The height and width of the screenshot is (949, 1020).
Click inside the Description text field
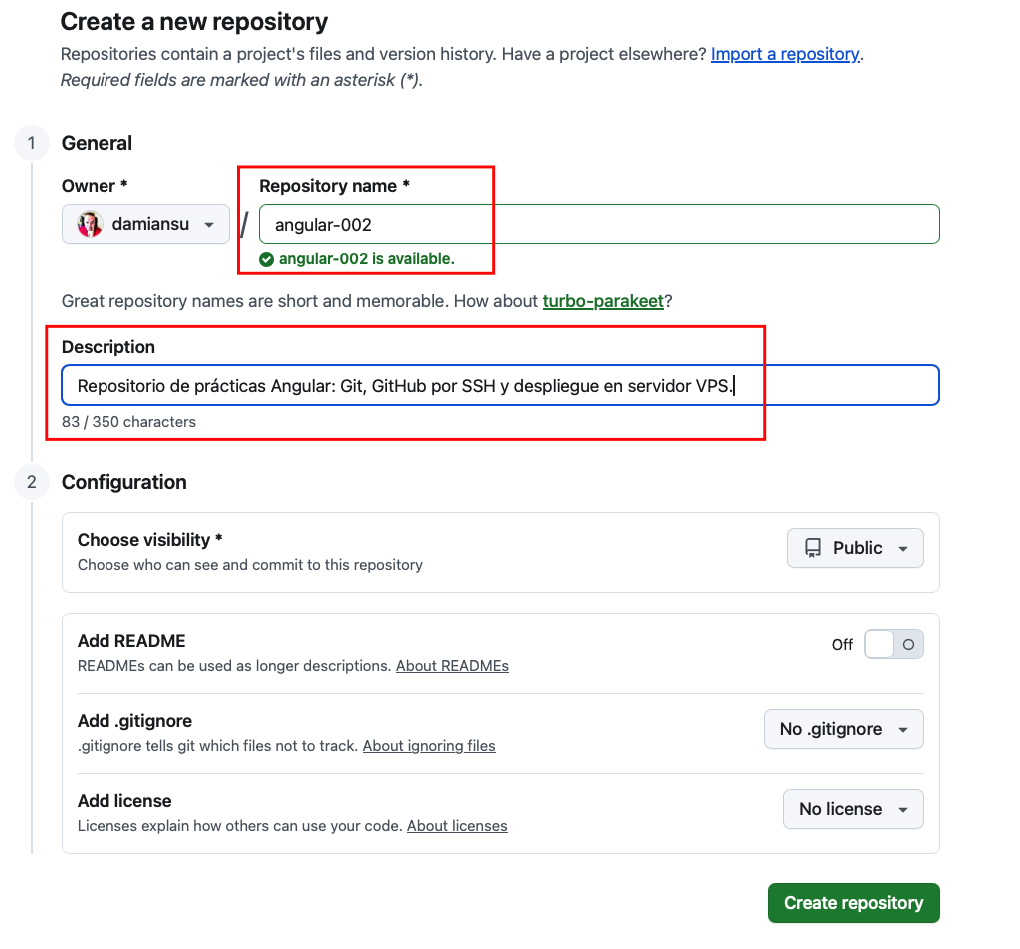click(500, 385)
